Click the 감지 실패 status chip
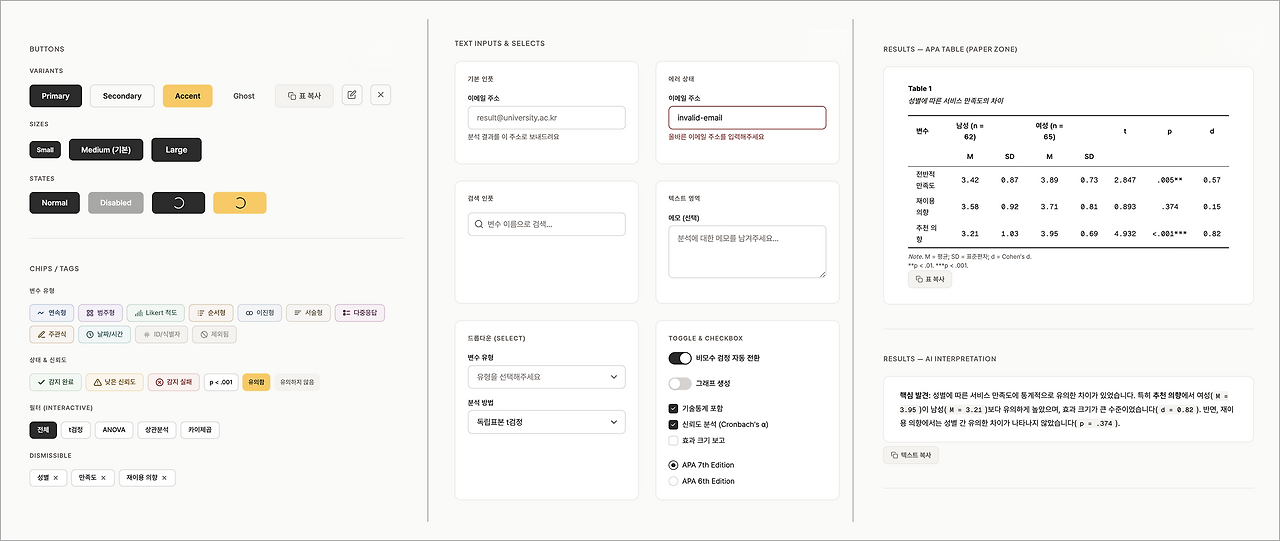 click(174, 382)
